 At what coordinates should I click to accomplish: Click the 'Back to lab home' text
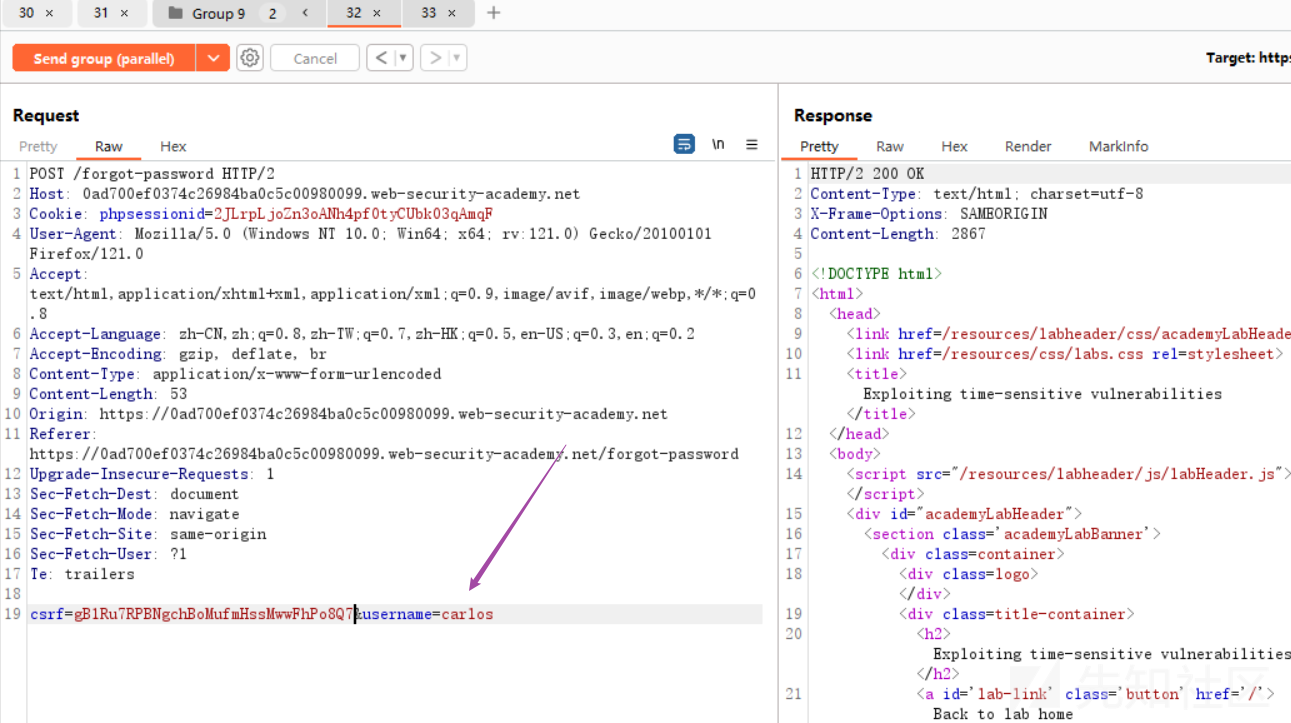tap(1003, 714)
